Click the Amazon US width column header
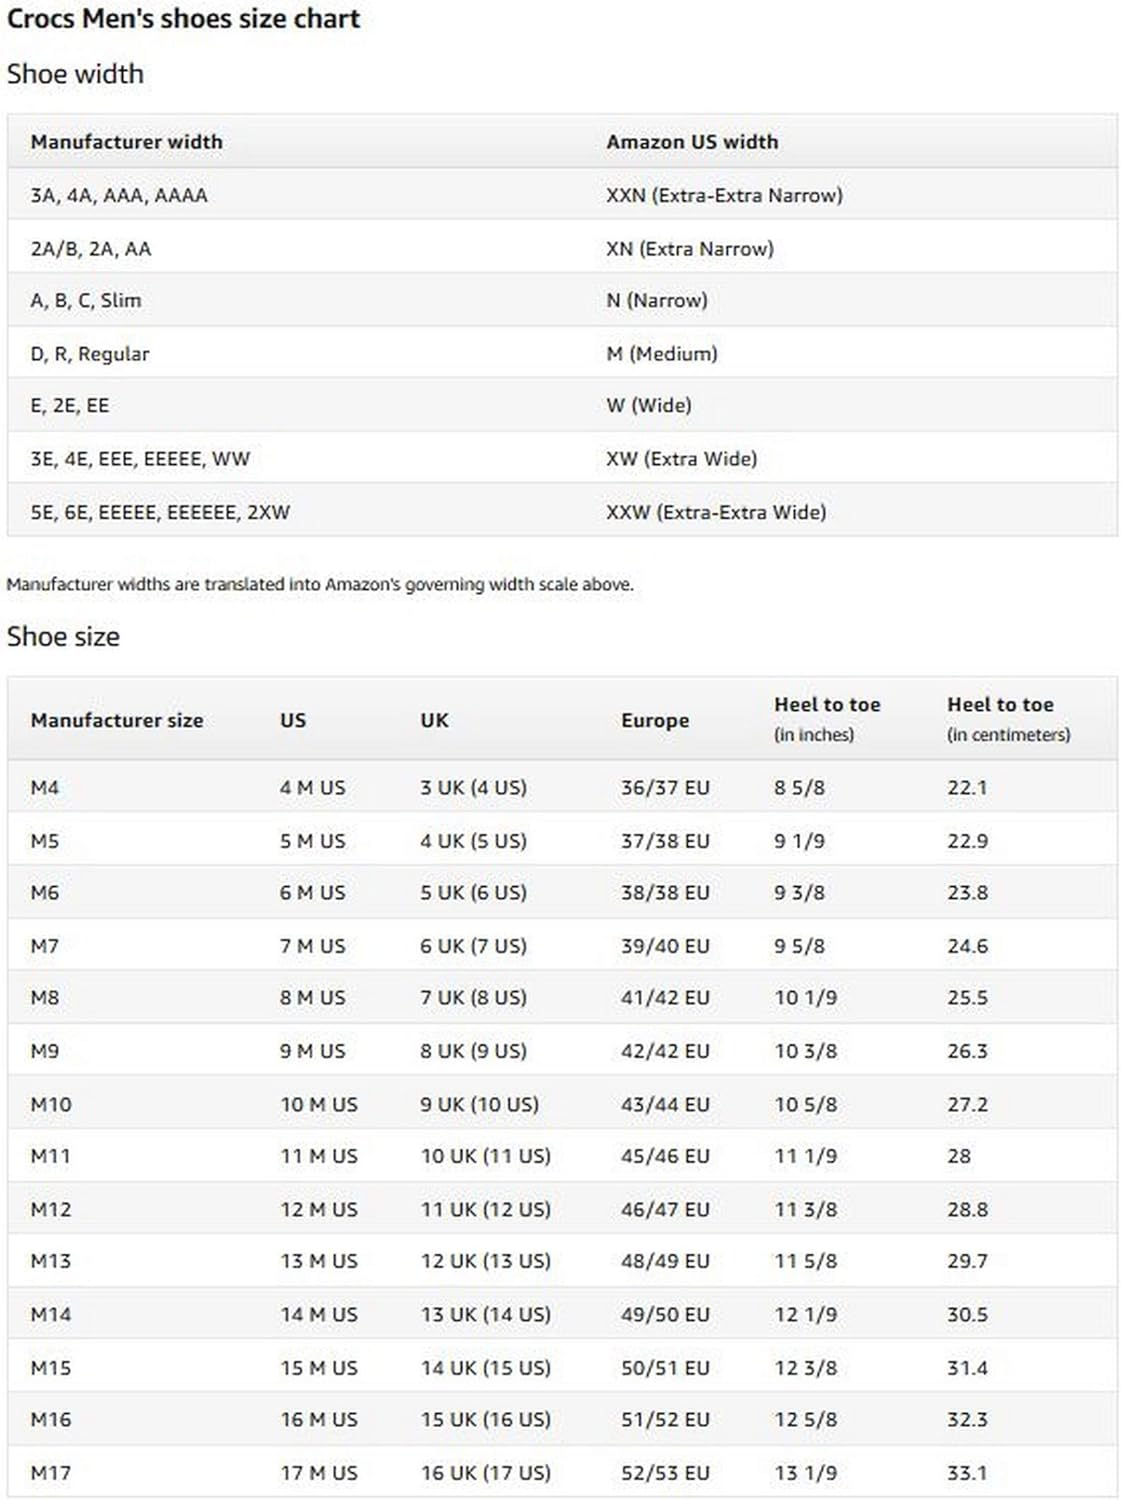Viewport: 1121px width, 1500px height. (x=692, y=142)
